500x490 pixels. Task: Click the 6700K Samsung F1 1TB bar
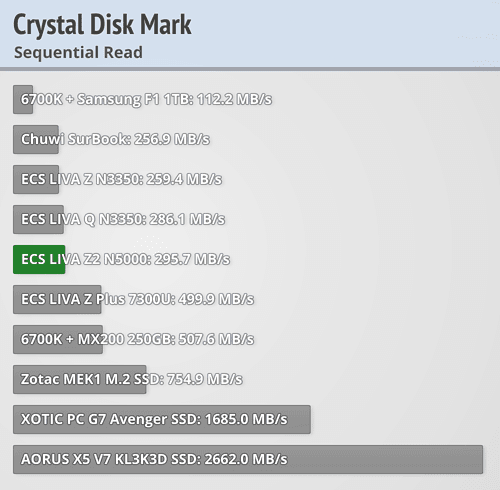point(23,99)
